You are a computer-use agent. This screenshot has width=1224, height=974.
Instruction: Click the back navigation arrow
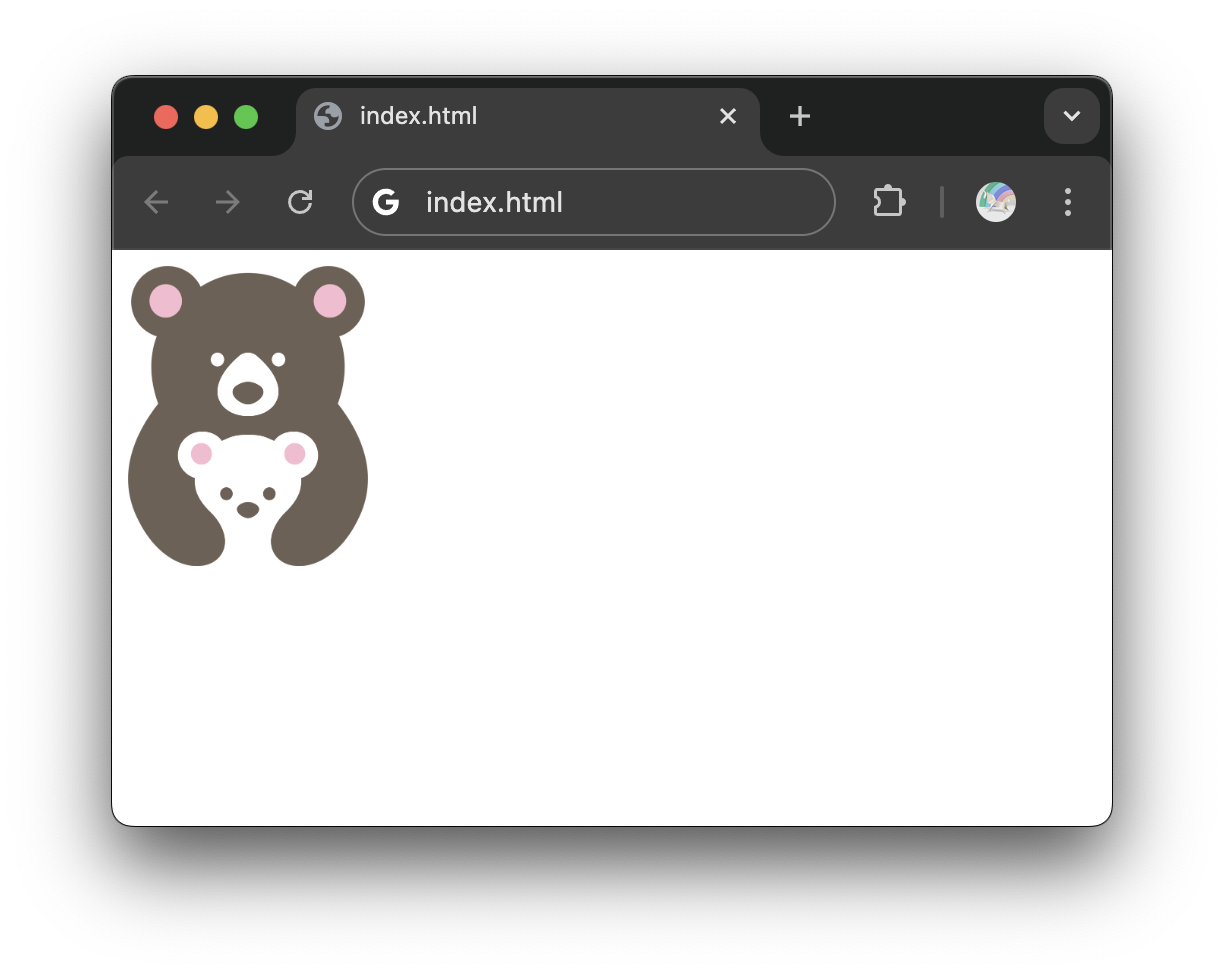156,203
